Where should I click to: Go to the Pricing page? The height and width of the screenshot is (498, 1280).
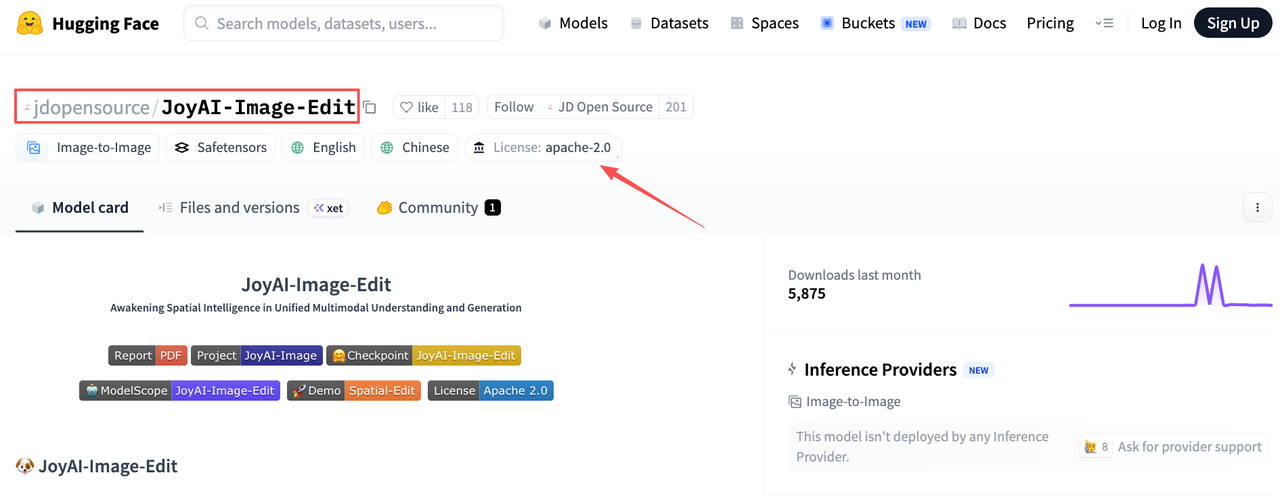pyautogui.click(x=1050, y=23)
